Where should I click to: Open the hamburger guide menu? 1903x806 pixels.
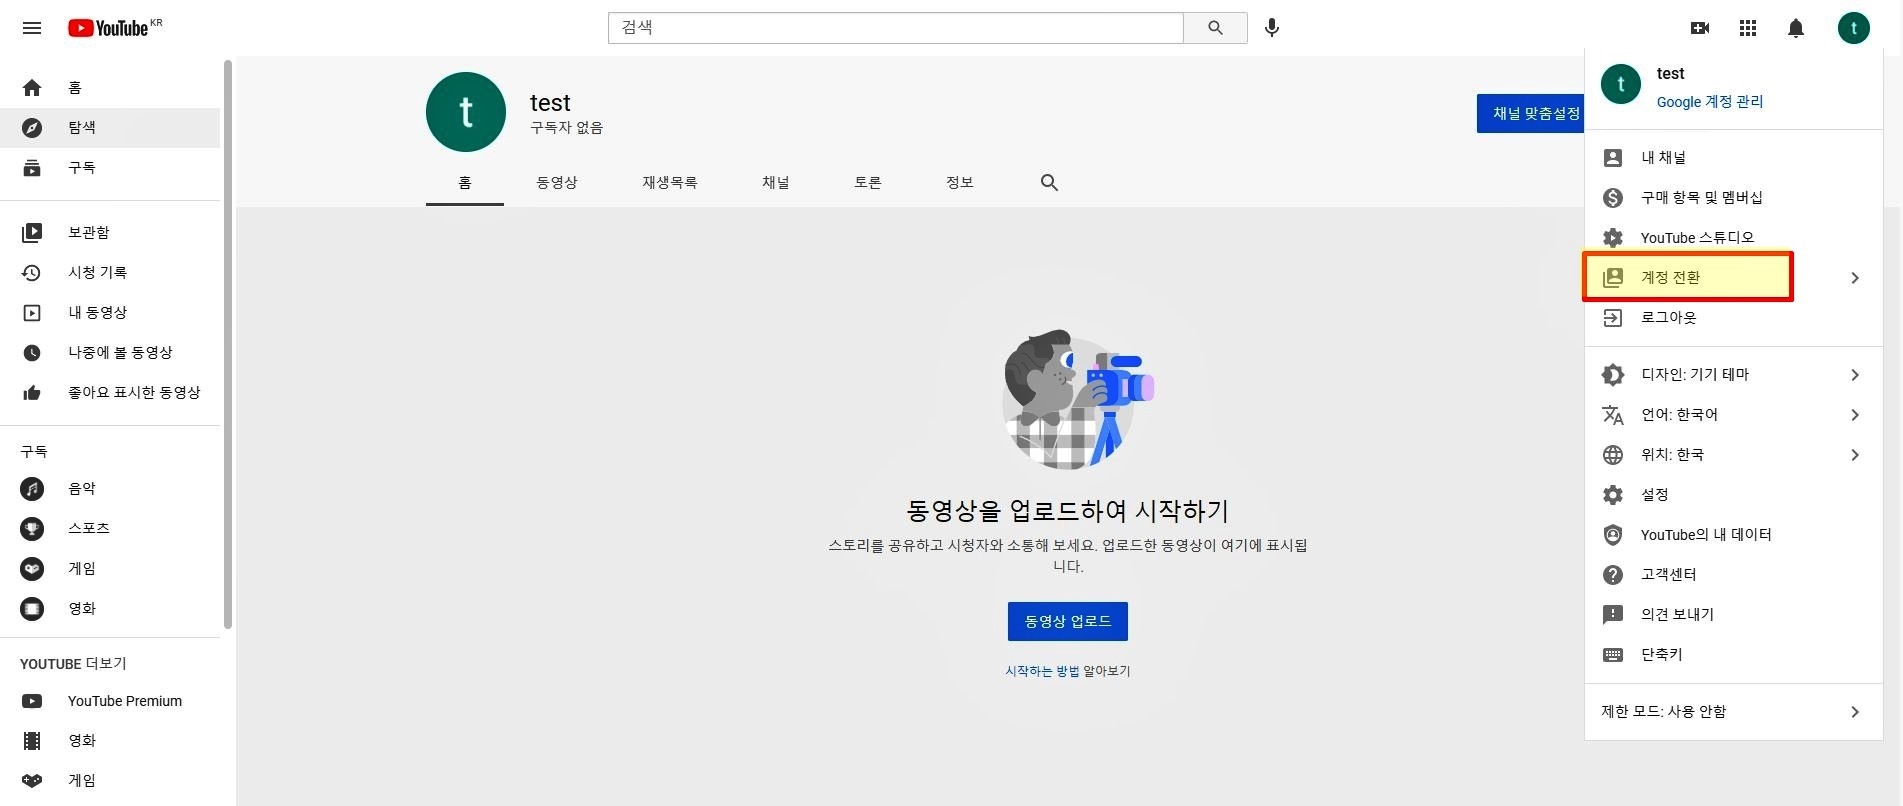32,28
